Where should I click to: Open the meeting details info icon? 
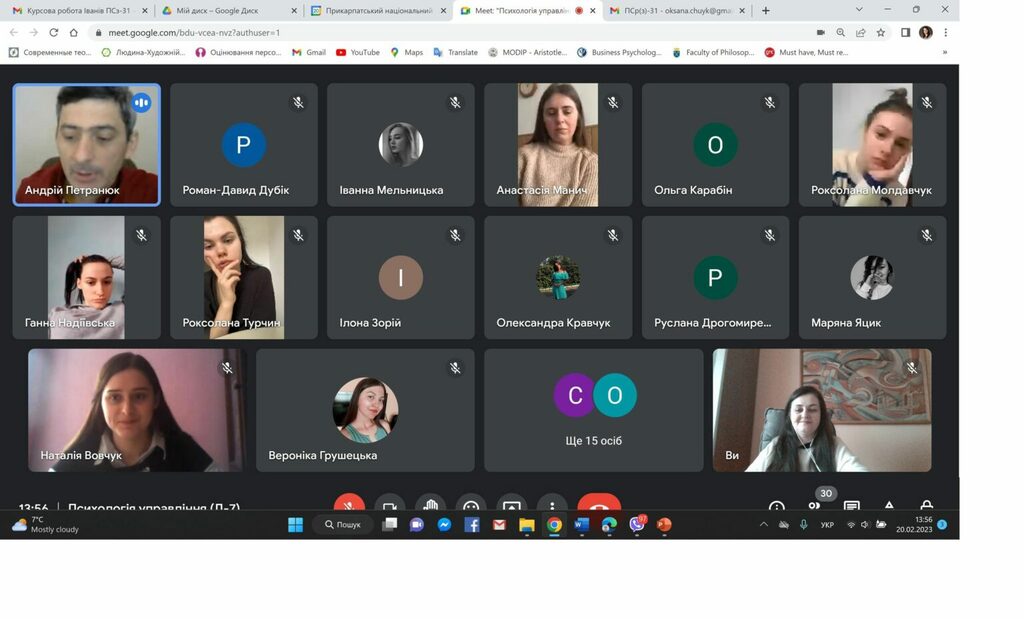(x=777, y=507)
